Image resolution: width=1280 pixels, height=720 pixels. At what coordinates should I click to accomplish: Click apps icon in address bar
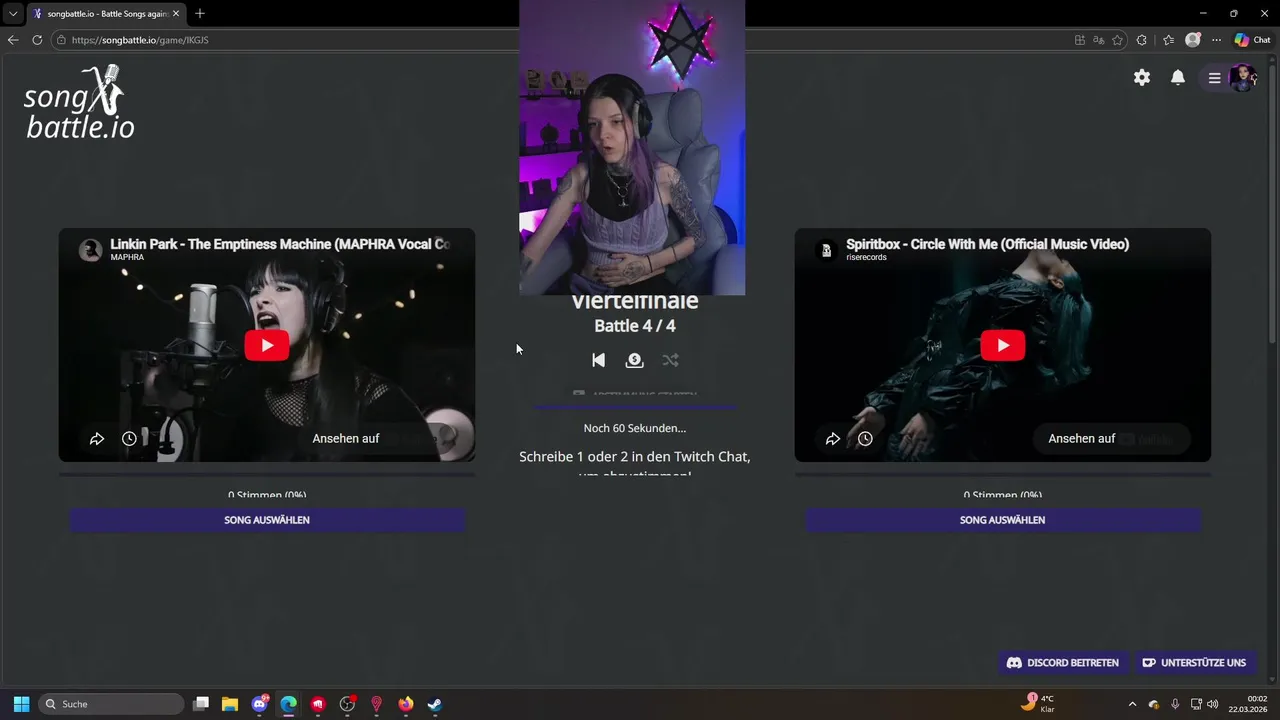click(1080, 40)
